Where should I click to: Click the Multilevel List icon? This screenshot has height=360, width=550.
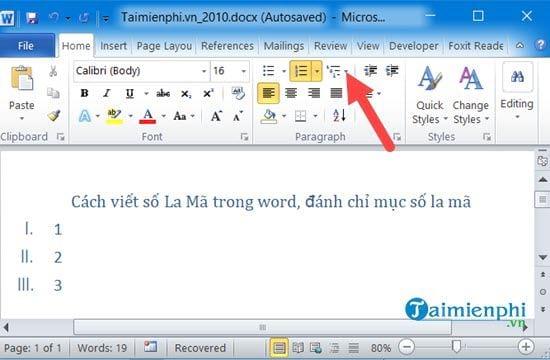tap(334, 71)
